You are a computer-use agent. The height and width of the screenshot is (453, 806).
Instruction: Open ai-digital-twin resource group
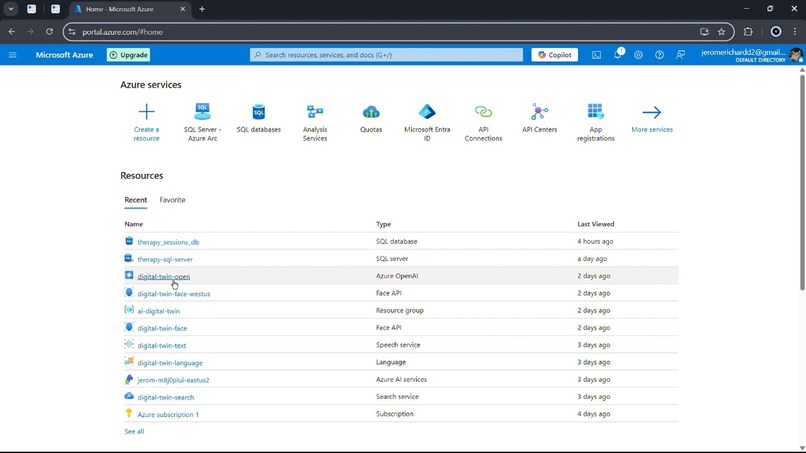pos(159,311)
